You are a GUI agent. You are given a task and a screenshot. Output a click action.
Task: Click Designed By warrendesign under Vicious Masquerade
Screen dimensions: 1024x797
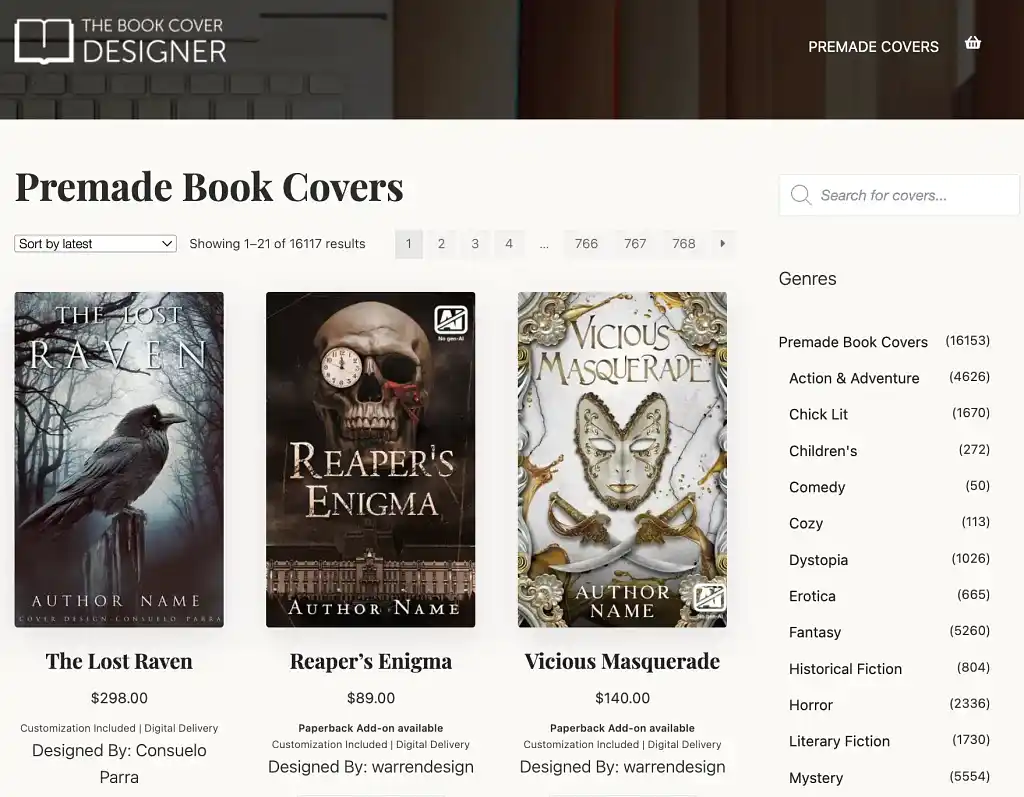pos(622,767)
